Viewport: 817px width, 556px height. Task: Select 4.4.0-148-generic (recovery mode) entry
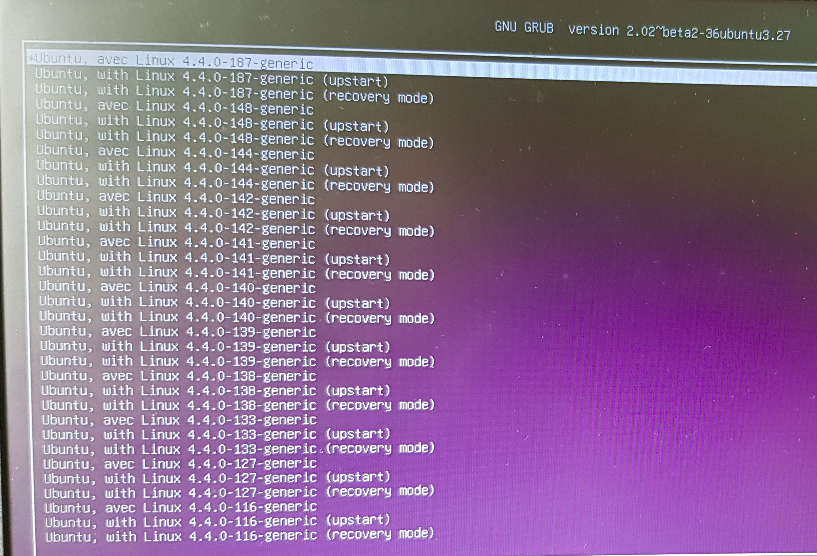click(235, 139)
